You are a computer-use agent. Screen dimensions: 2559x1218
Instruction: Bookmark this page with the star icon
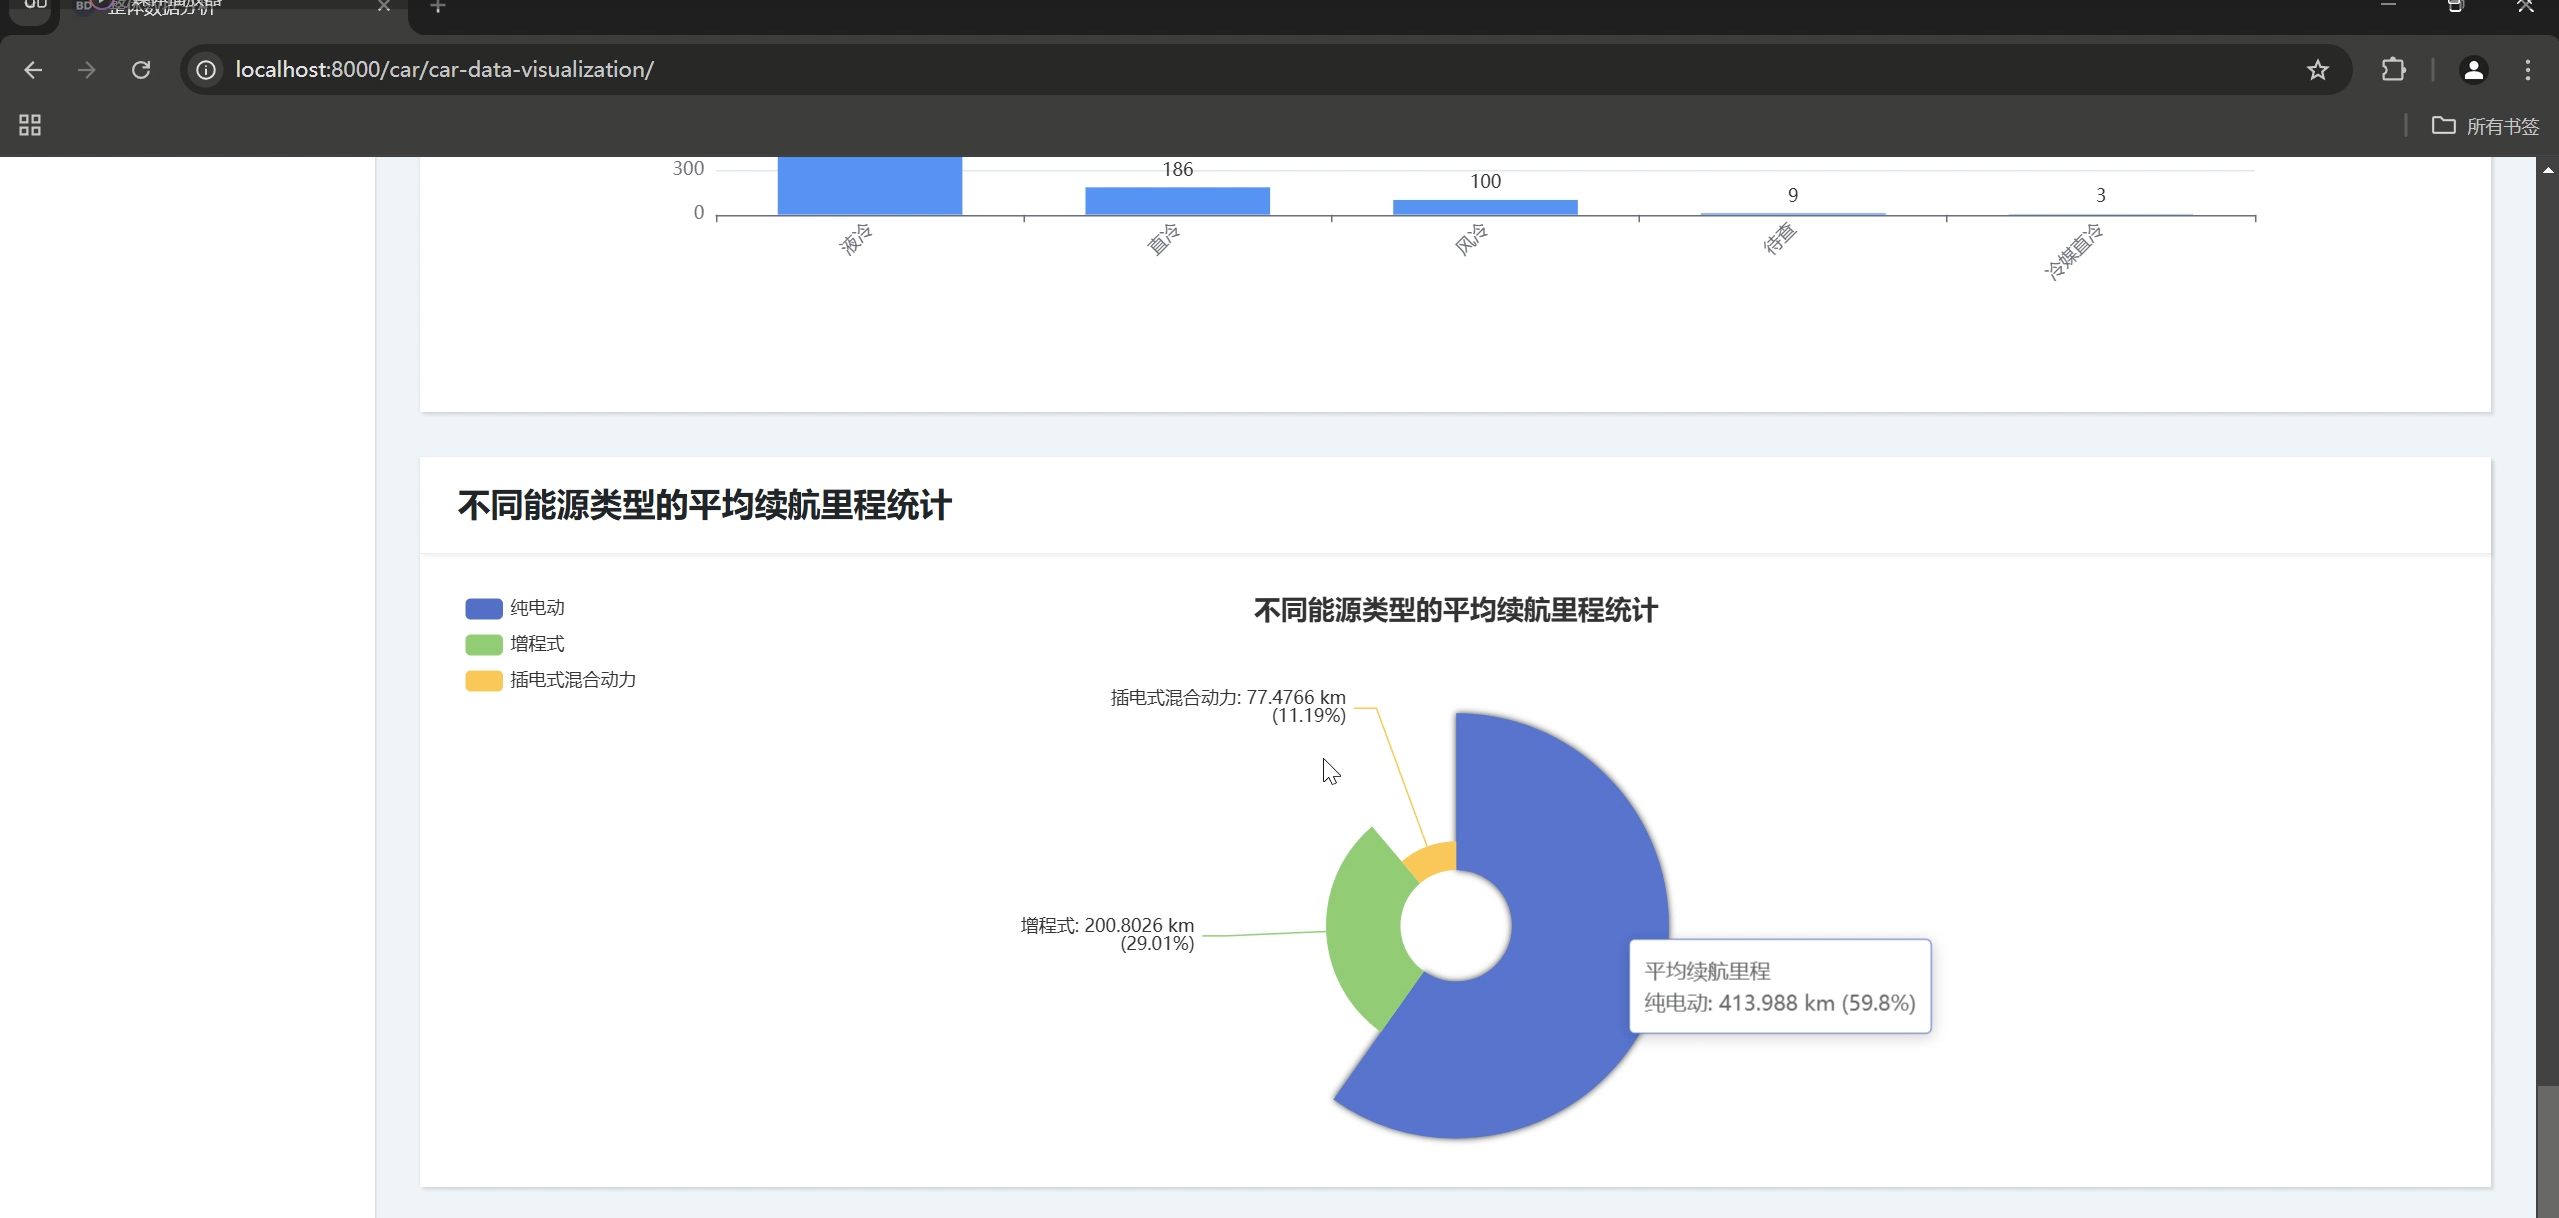[2317, 70]
